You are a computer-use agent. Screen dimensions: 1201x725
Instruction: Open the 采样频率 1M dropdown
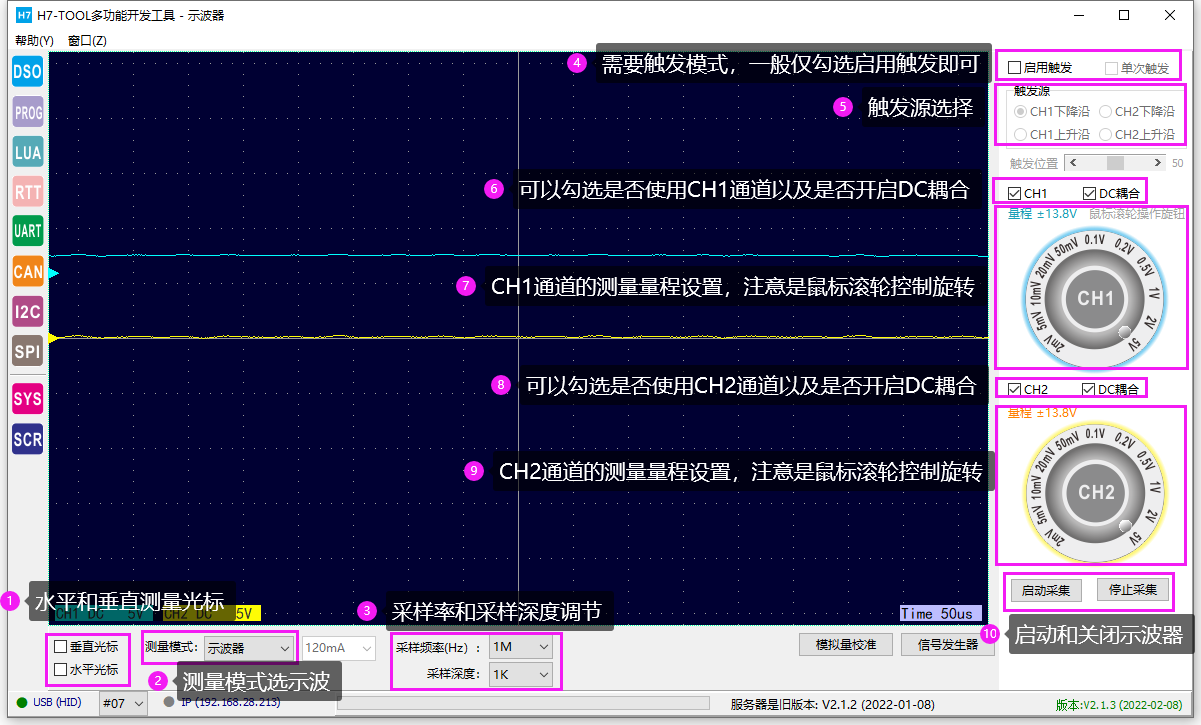521,647
